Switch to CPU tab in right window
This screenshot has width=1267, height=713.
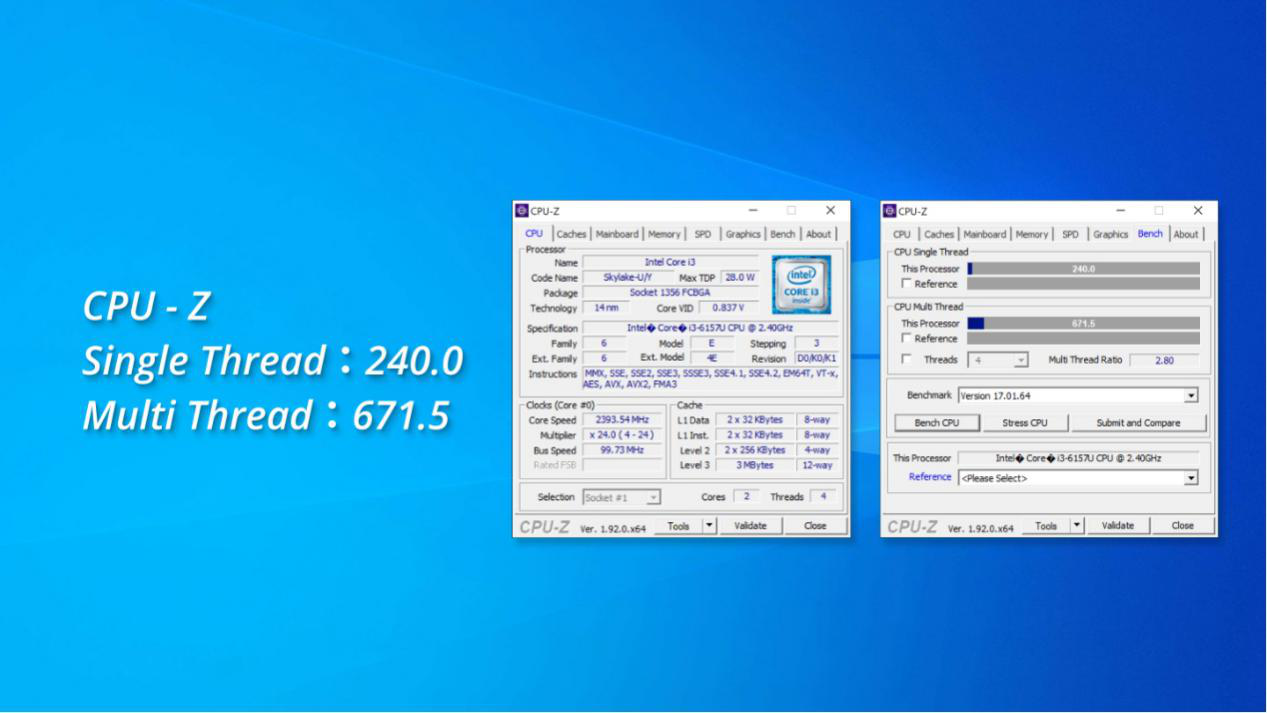tap(902, 234)
